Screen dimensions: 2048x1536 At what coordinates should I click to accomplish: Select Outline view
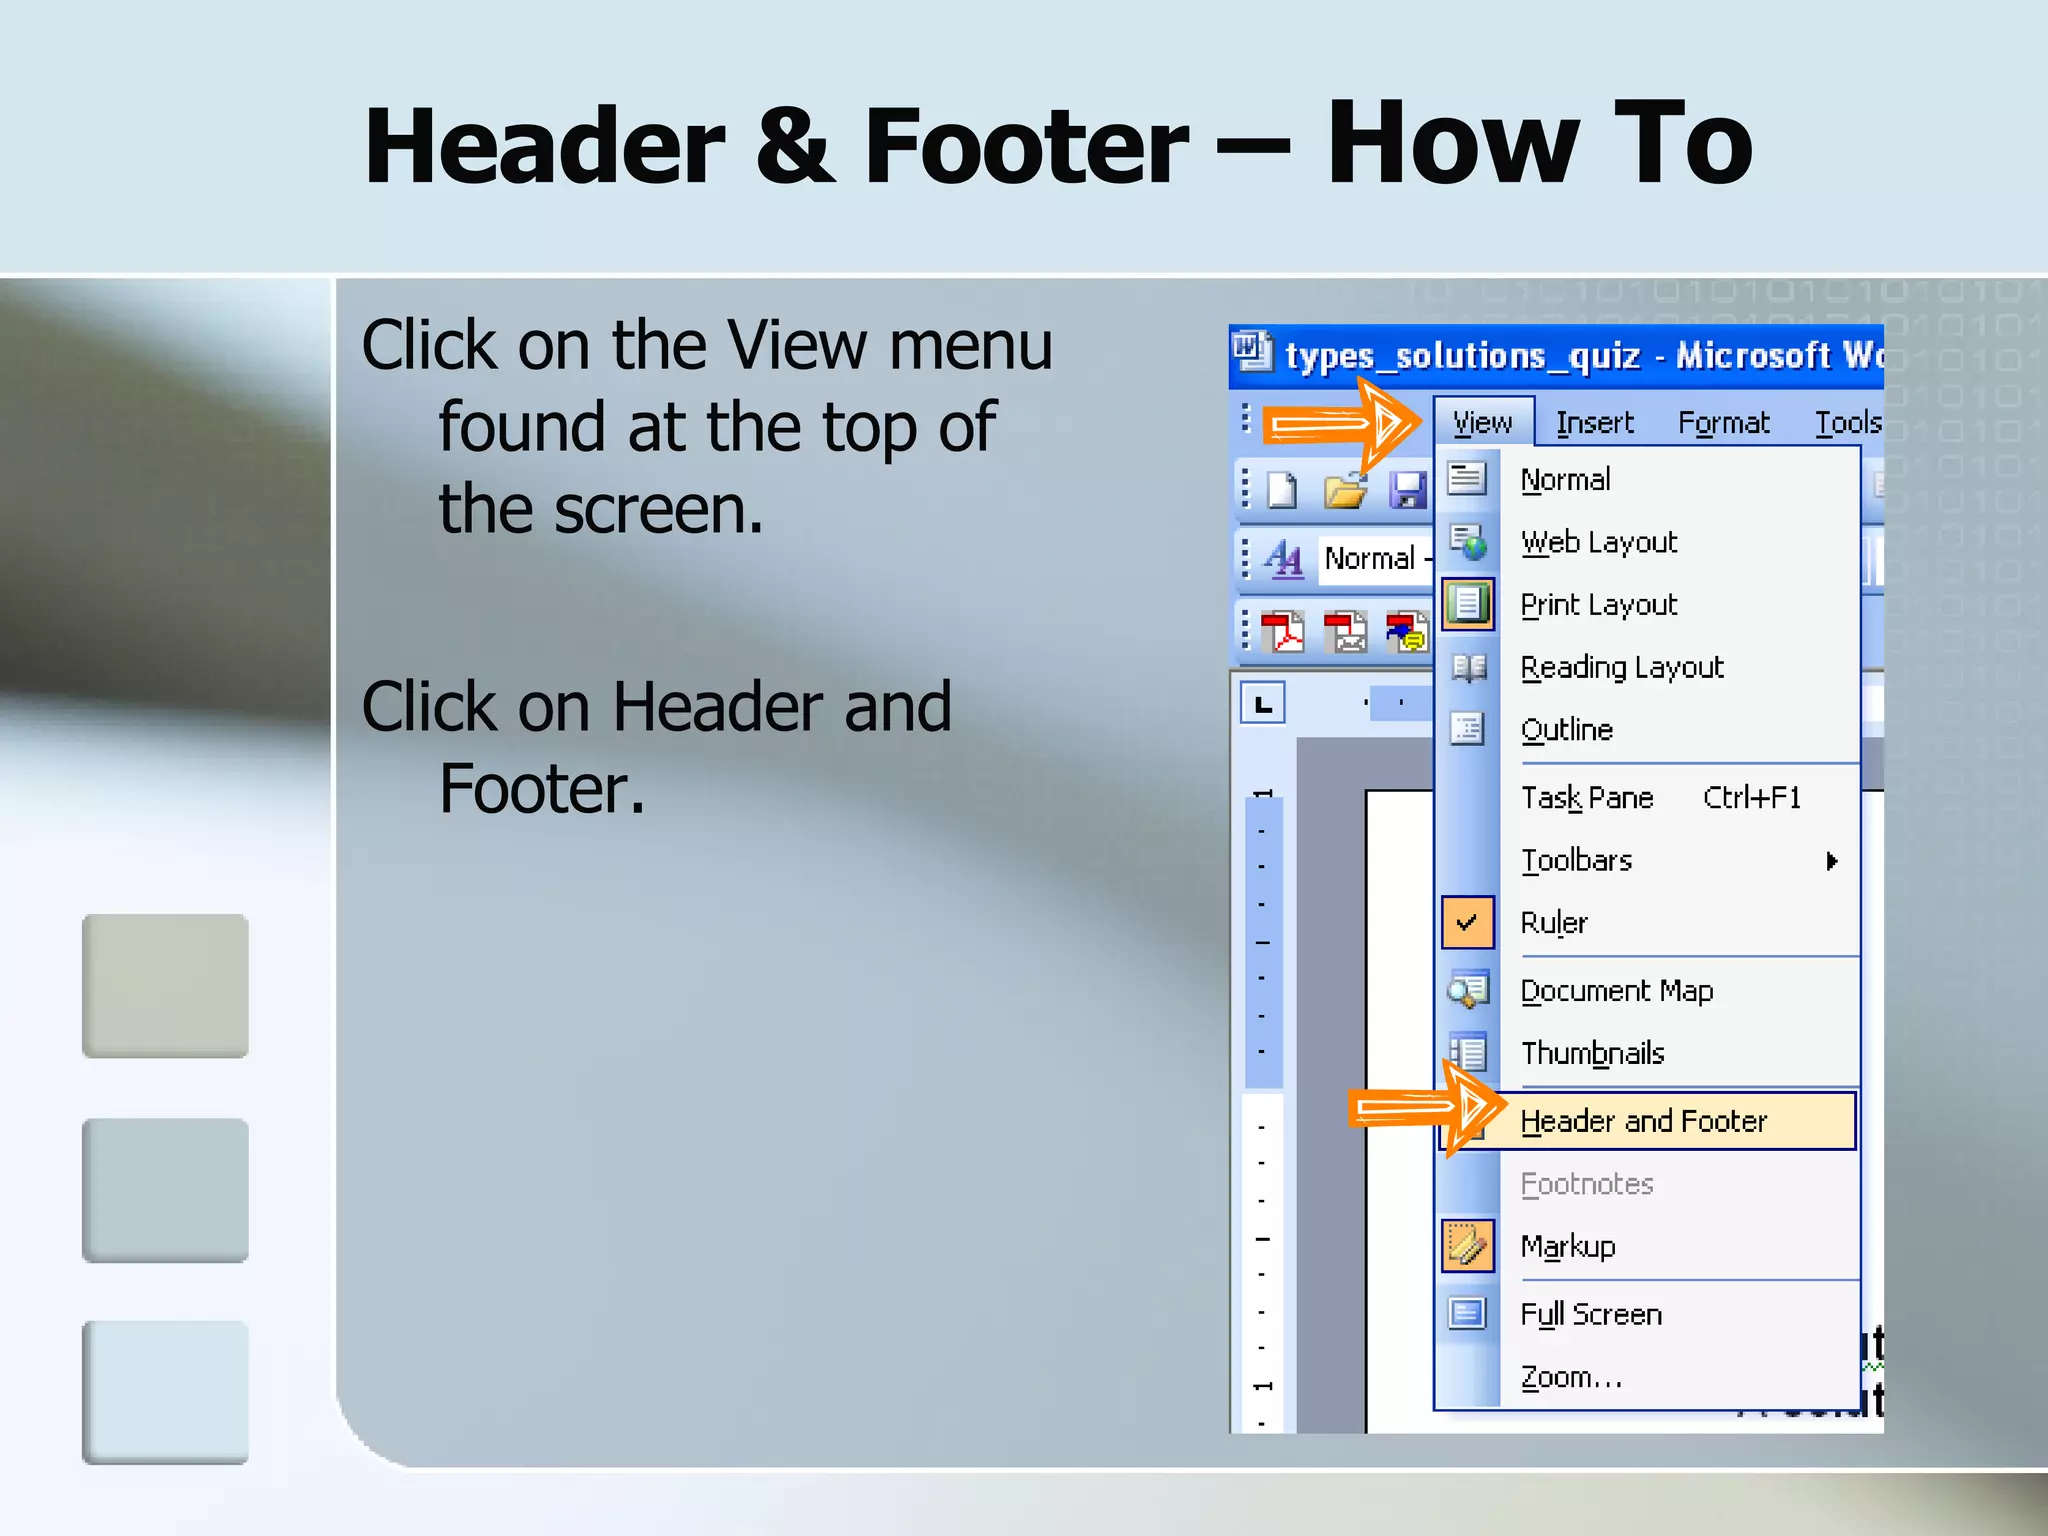[x=1647, y=729]
